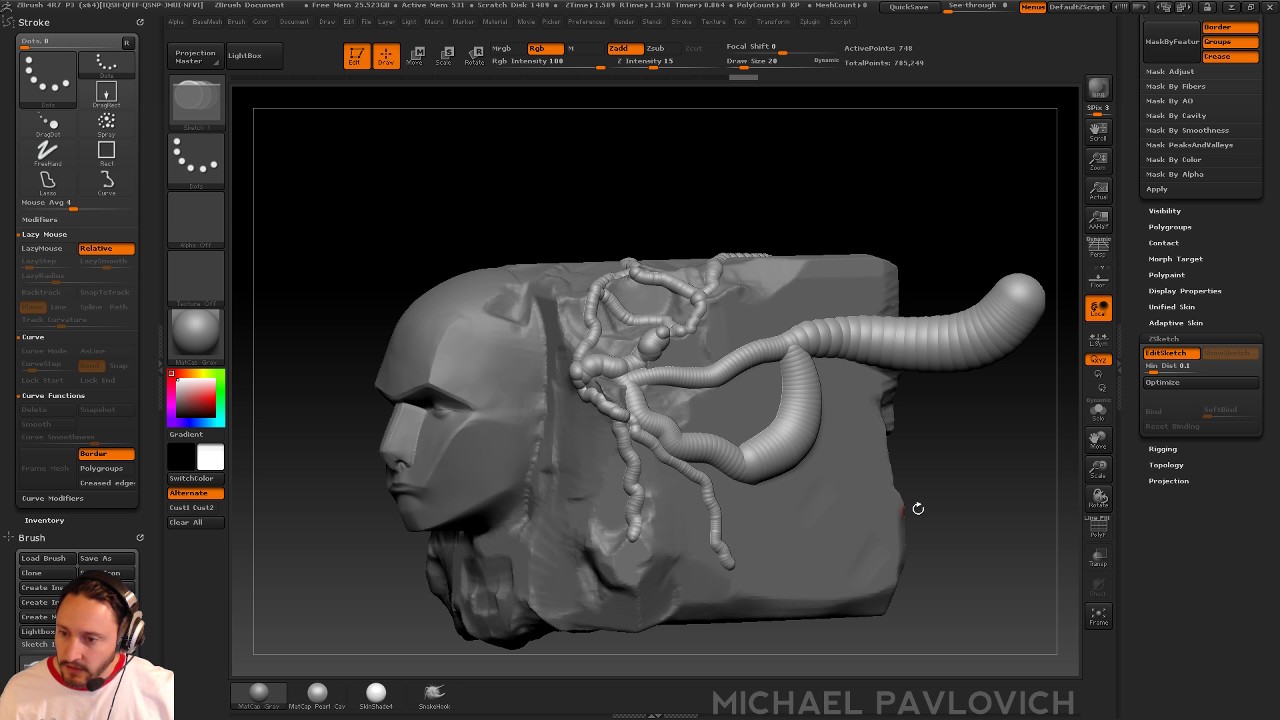This screenshot has height=720, width=1280.
Task: Open the Texture menu
Action: [713, 21]
